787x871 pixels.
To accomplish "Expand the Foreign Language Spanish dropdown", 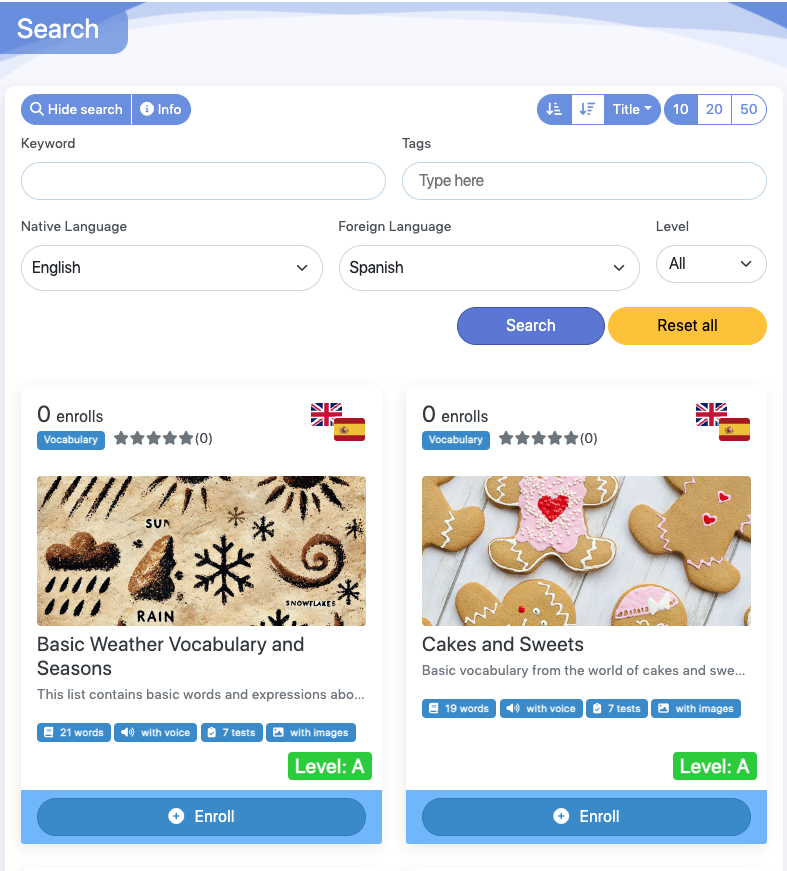I will tap(489, 268).
